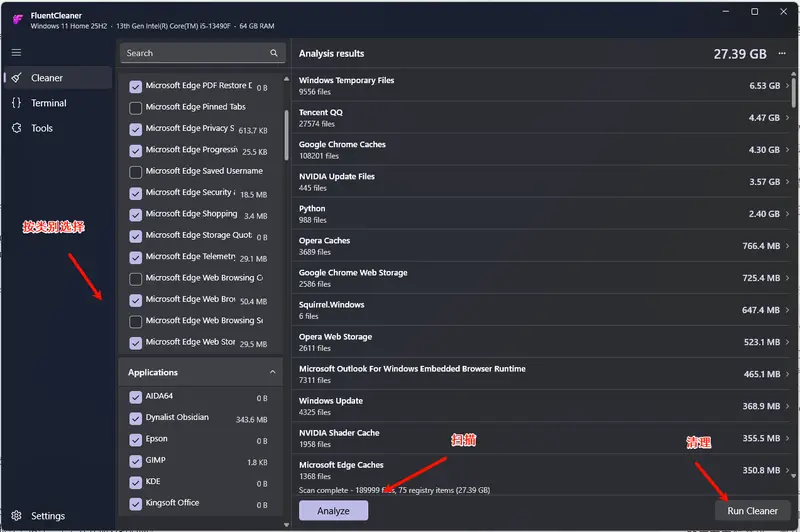Open the three-dot menu beside 27.39 GB
Viewport: 800px width, 532px height.
(782, 54)
